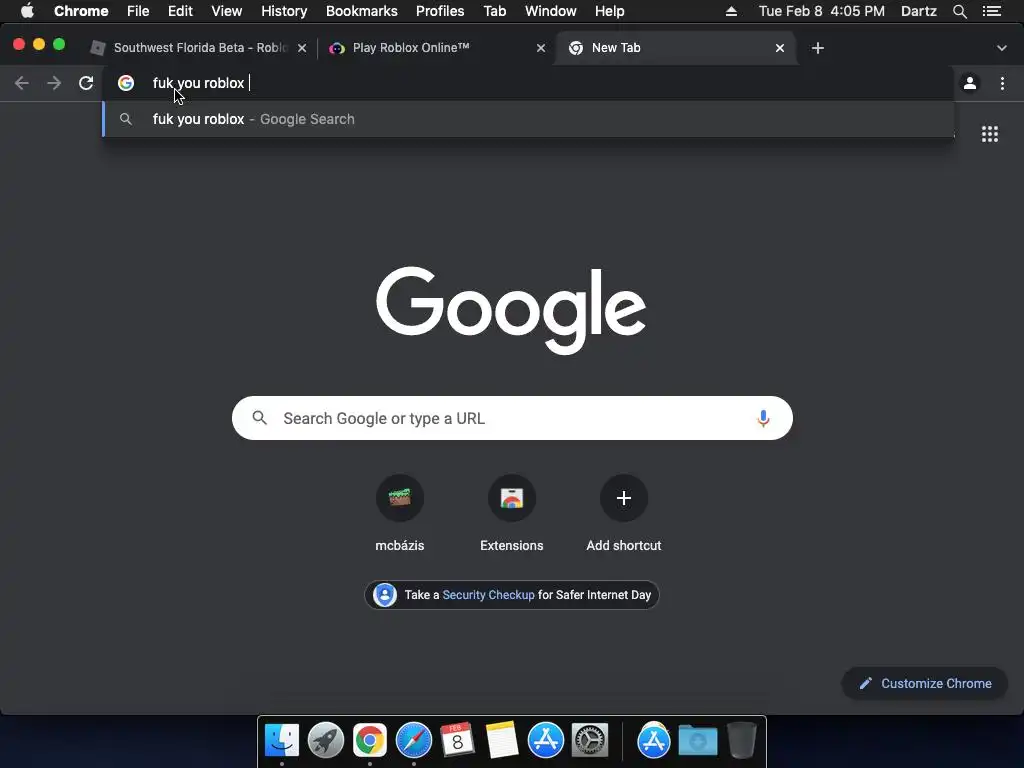Select the 'fuk you roblox' Google Search suggestion
The image size is (1024, 768).
pos(528,119)
